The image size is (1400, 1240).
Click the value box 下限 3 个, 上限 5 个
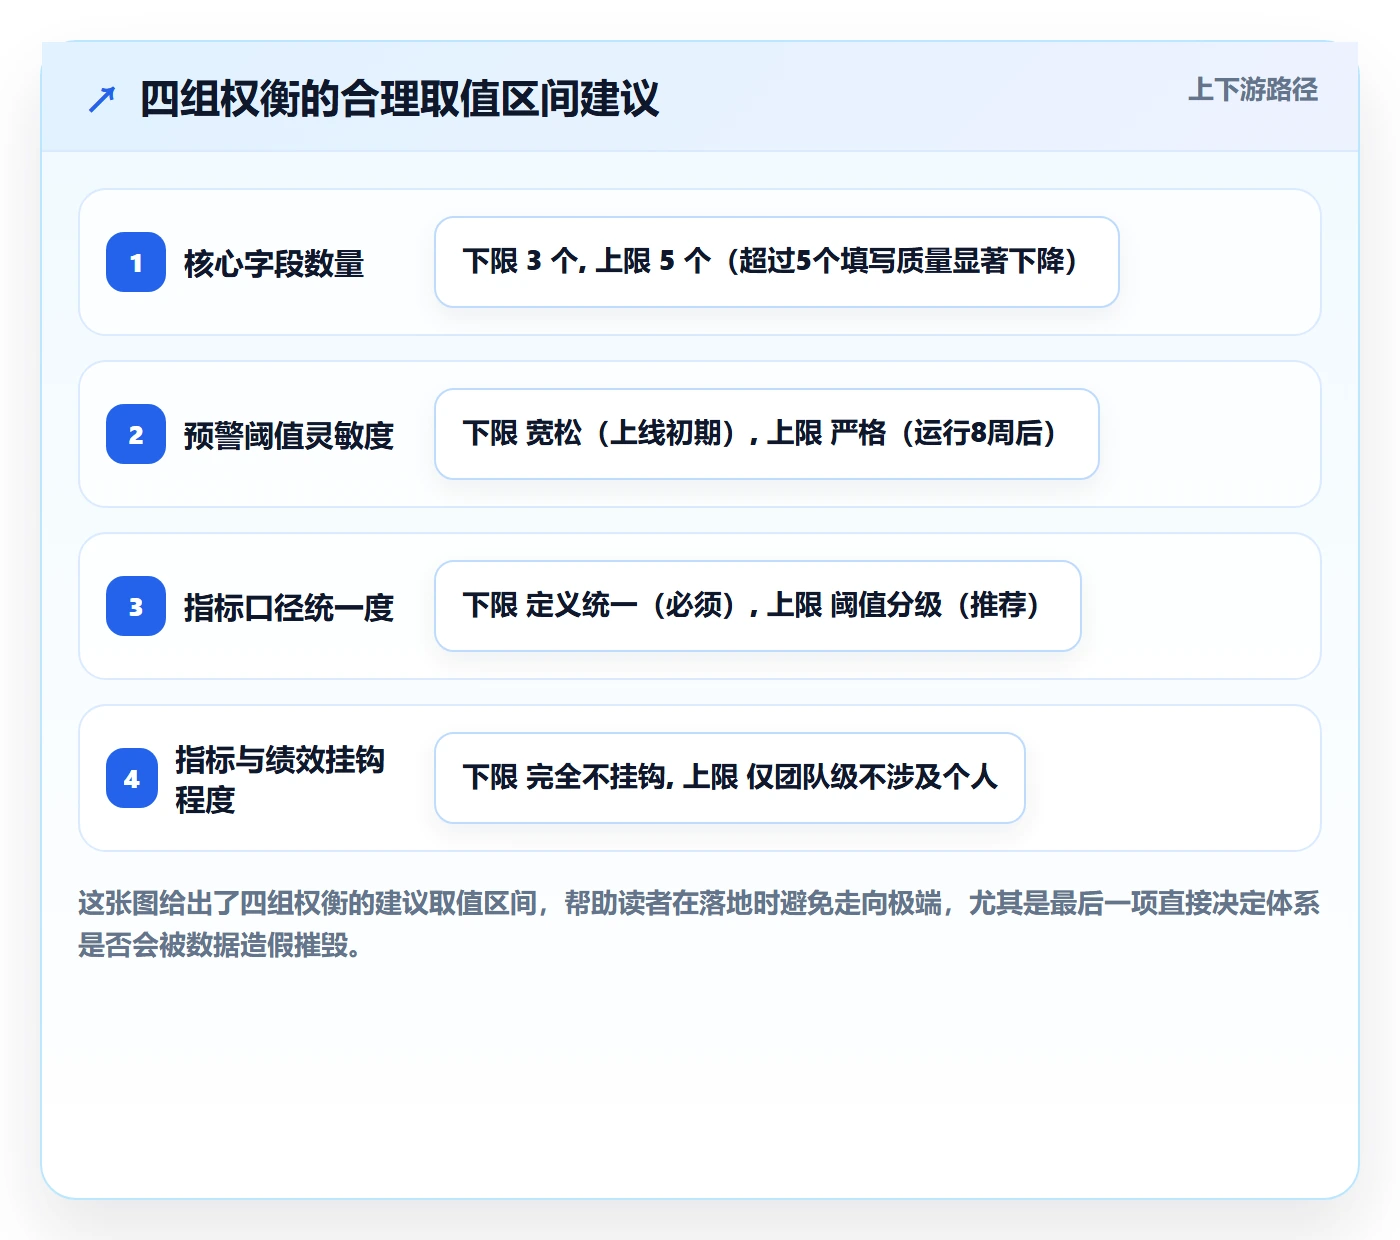pos(777,262)
